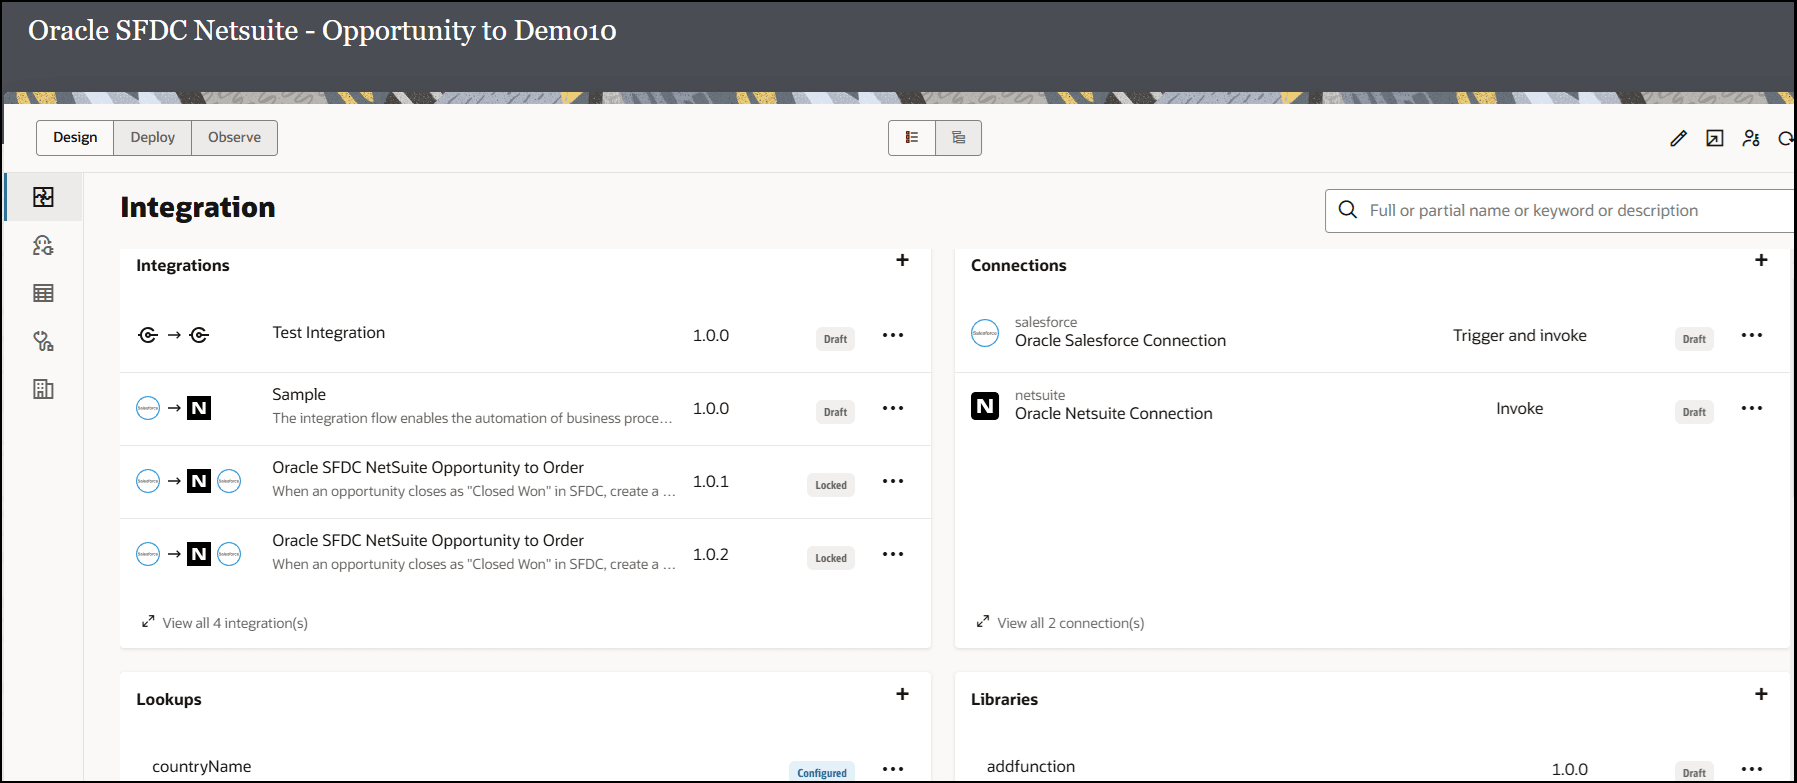
Task: Click the Salesforce logo beside Oracle Salesforce Connection
Action: point(985,333)
